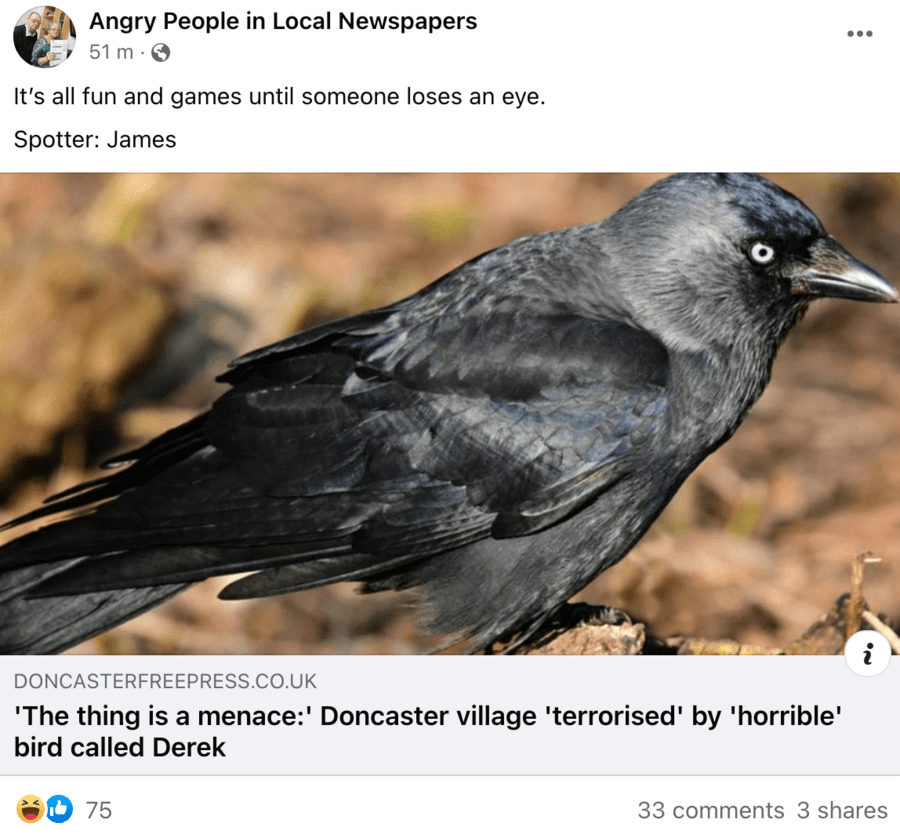Open the link info 'i' button
The width and height of the screenshot is (900, 834).
click(x=867, y=653)
